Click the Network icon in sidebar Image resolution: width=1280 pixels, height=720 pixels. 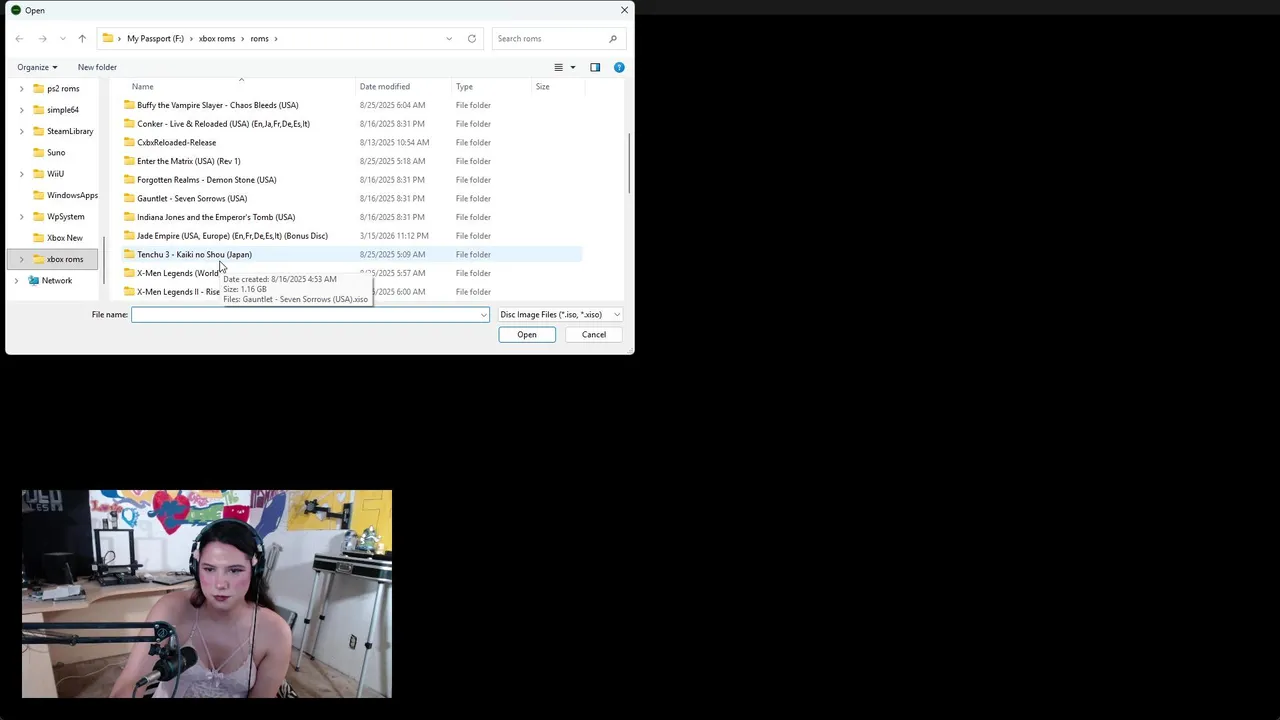point(33,281)
